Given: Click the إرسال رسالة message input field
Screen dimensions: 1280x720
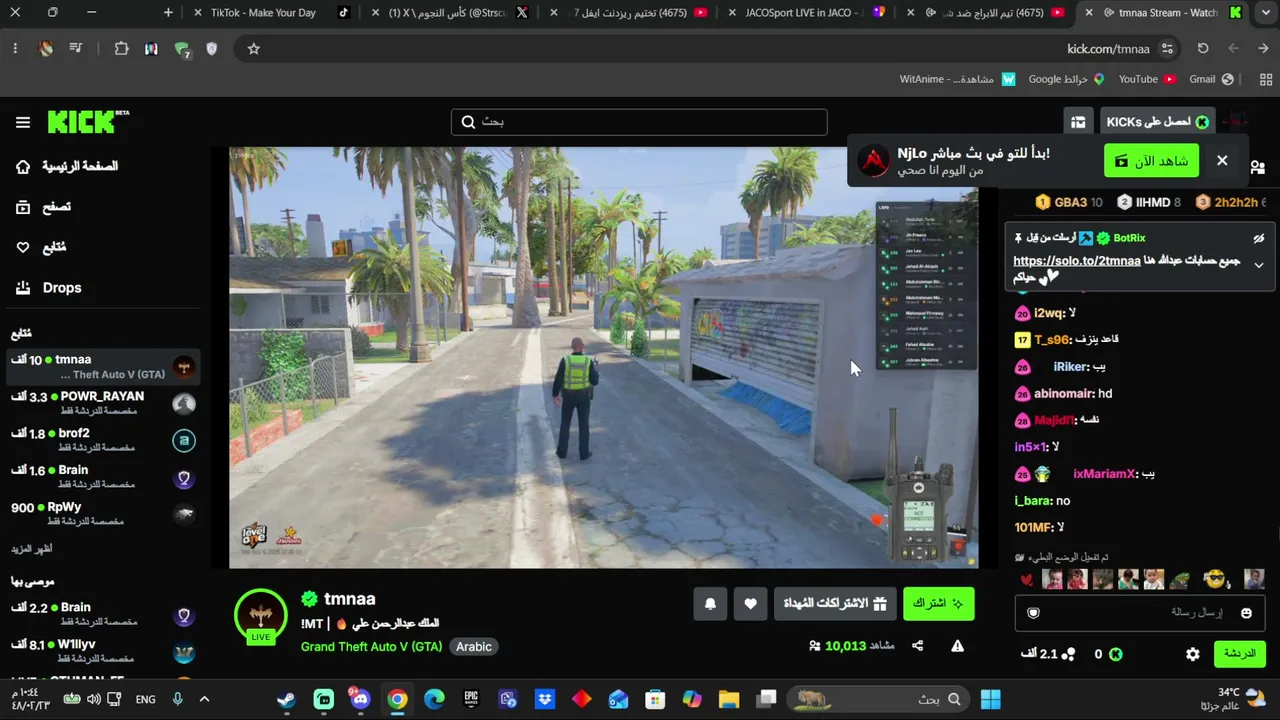Looking at the screenshot, I should click(1140, 613).
